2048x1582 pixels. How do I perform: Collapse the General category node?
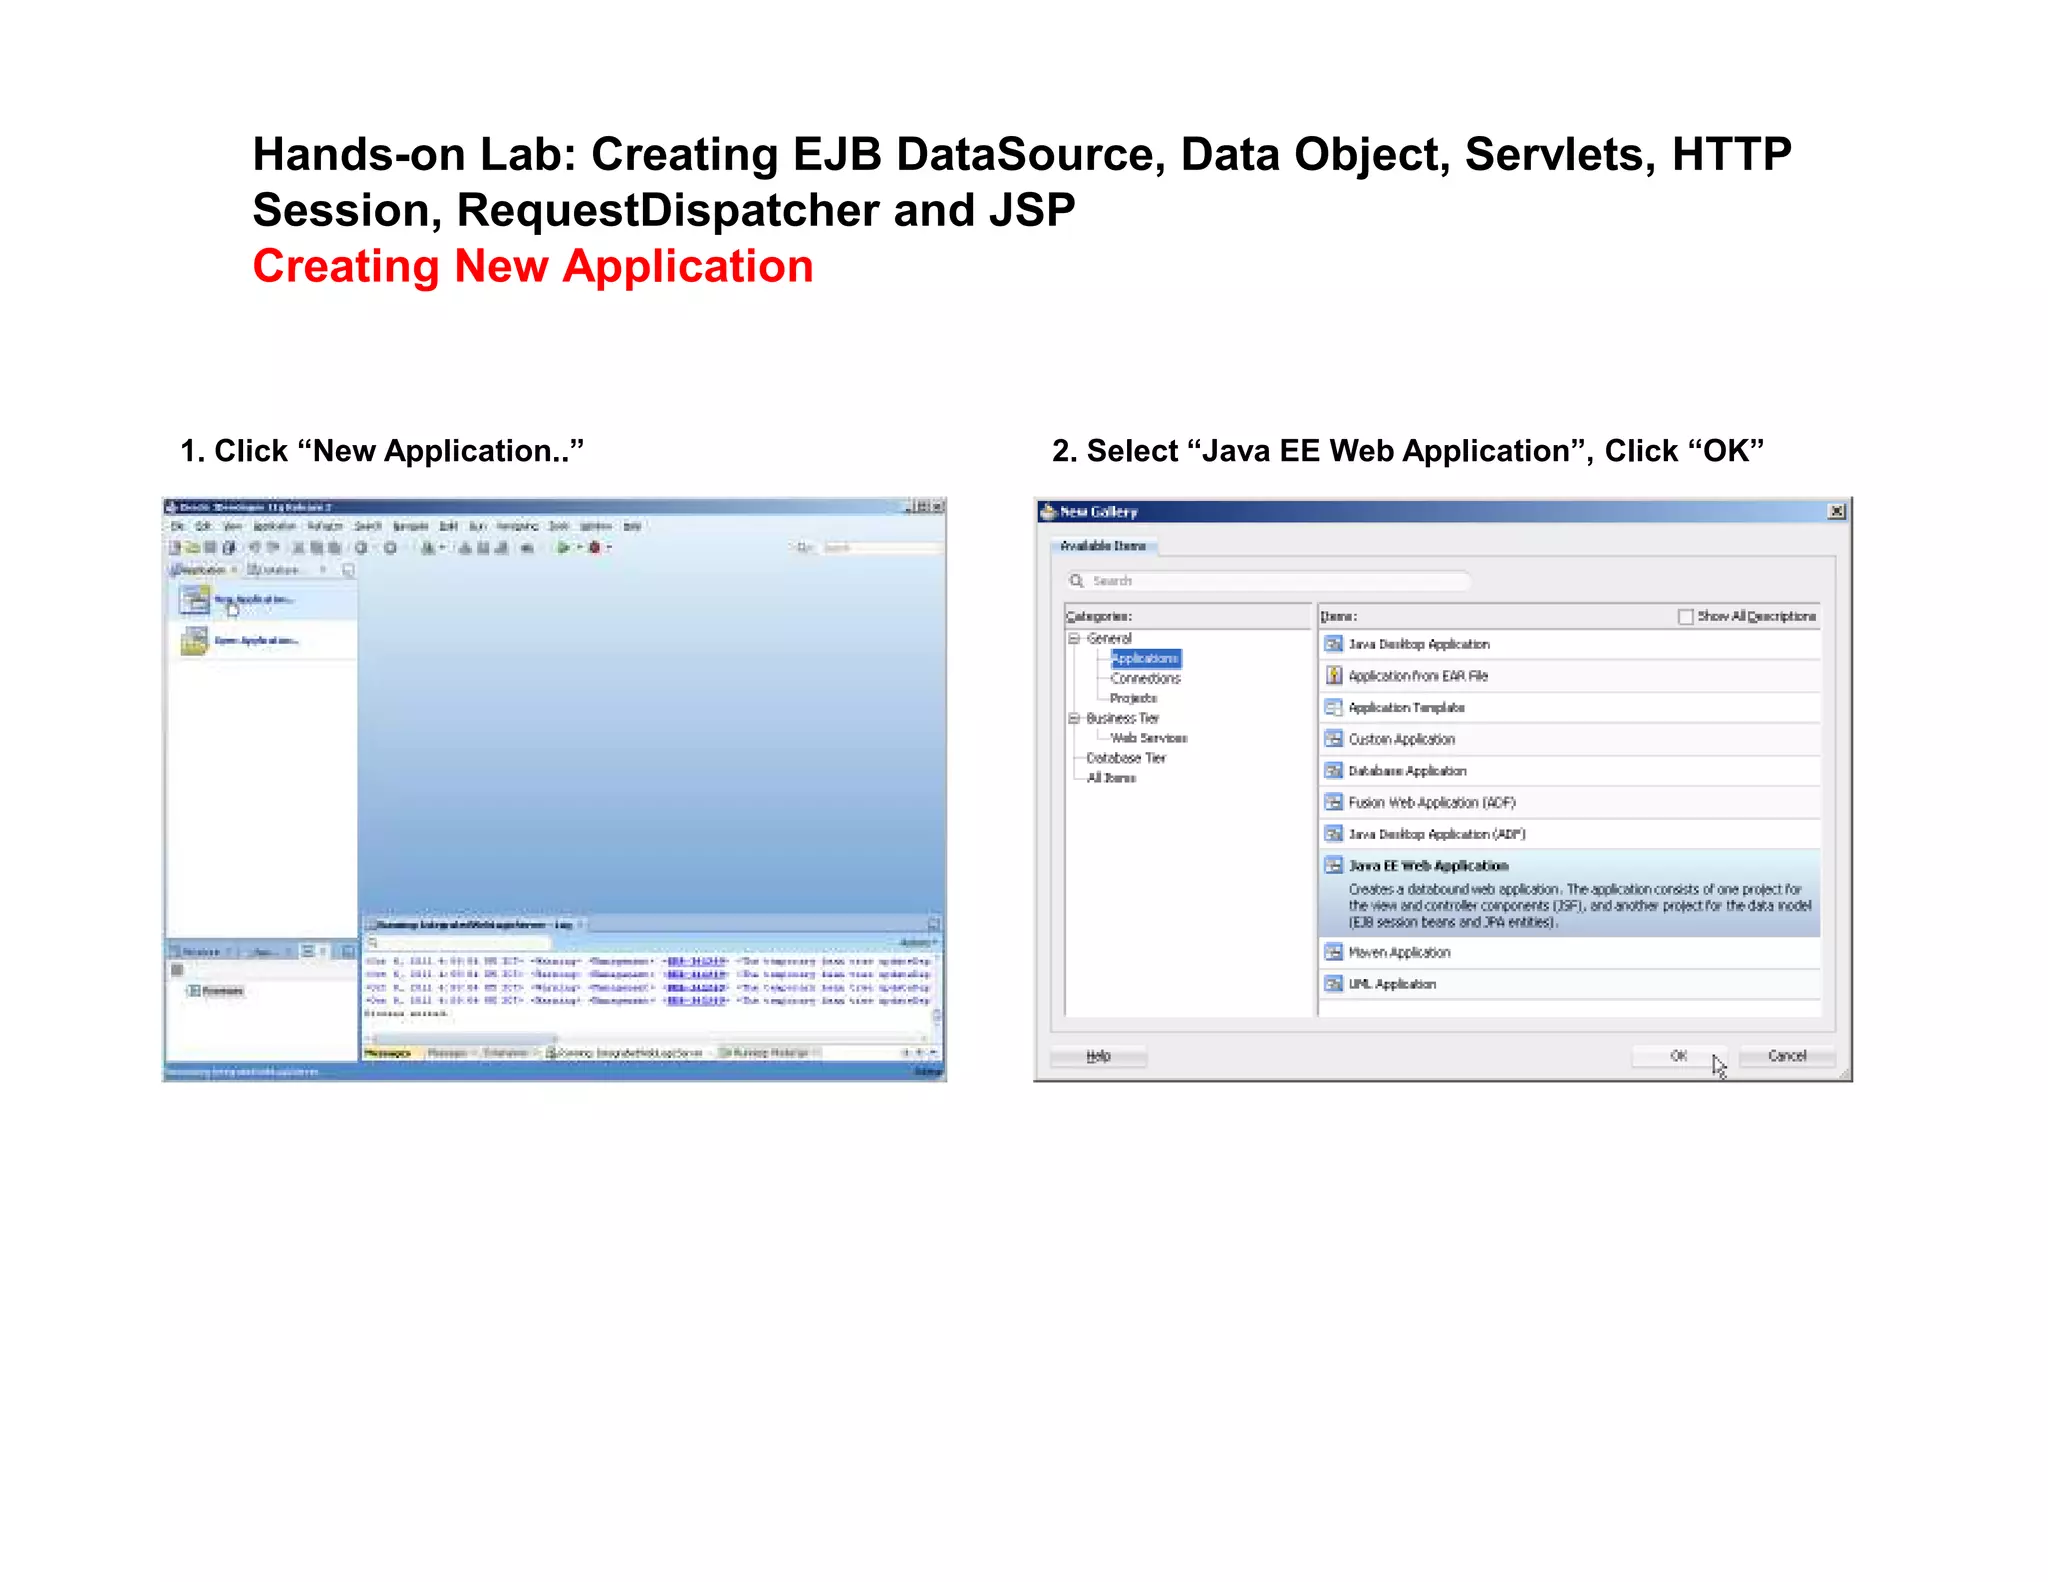click(1074, 638)
